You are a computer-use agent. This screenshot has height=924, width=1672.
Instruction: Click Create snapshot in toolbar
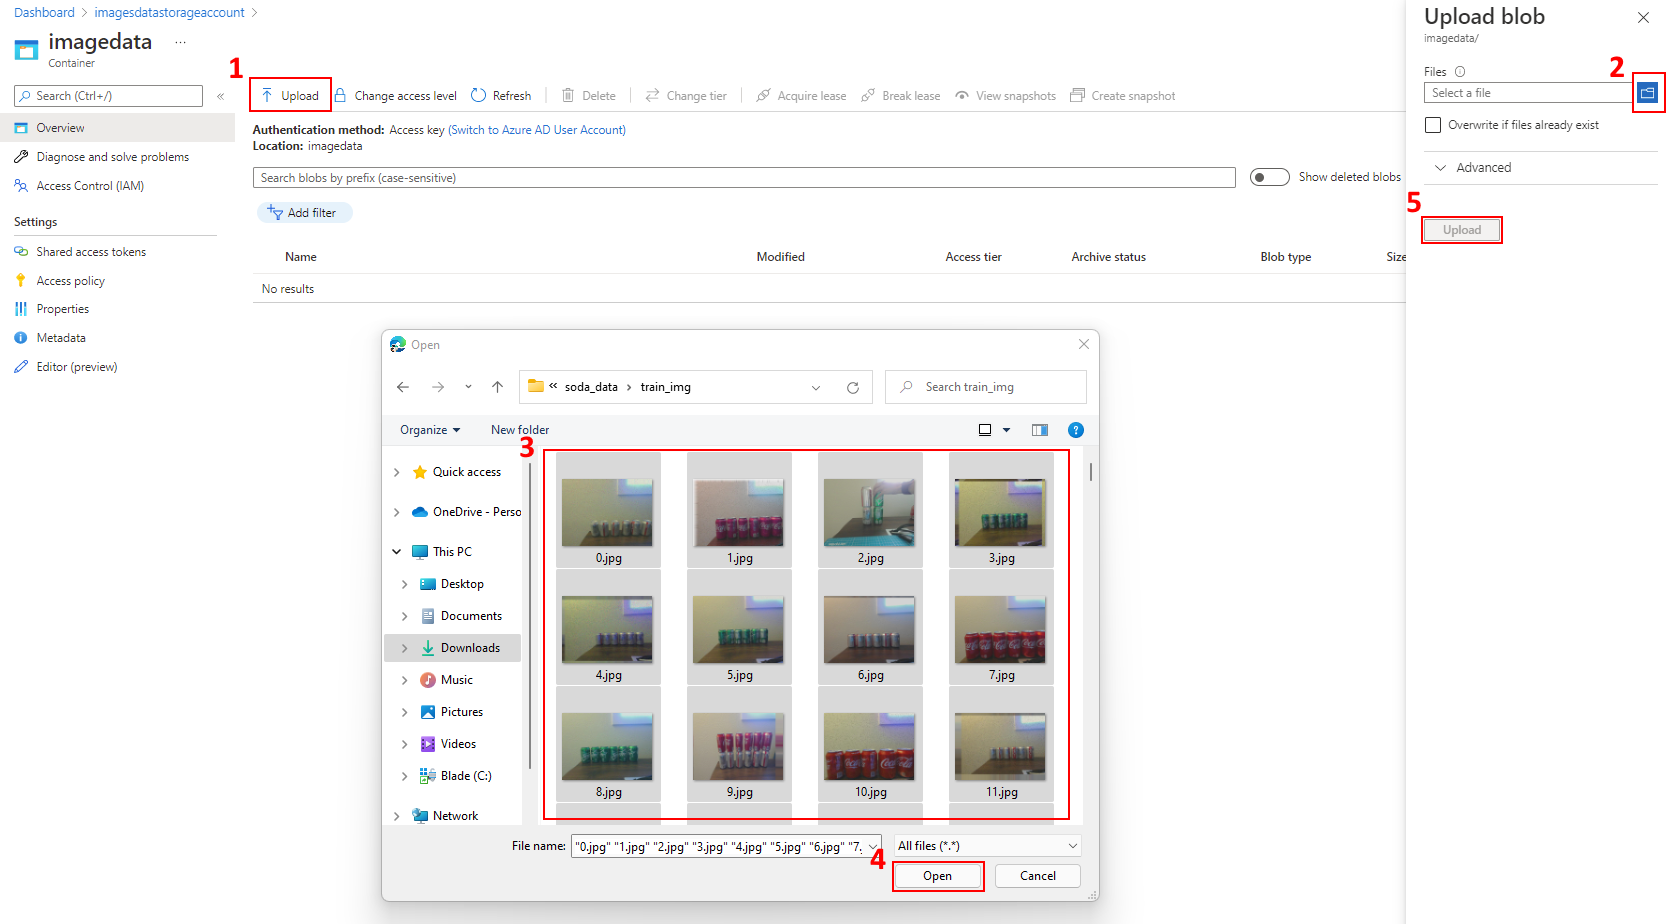click(1122, 96)
